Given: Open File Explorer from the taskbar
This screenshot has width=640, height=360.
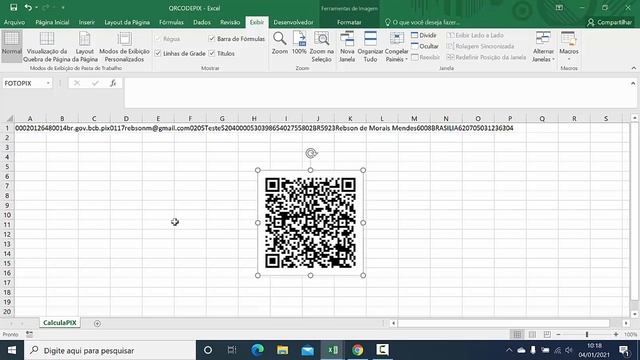Looking at the screenshot, I should coord(282,350).
